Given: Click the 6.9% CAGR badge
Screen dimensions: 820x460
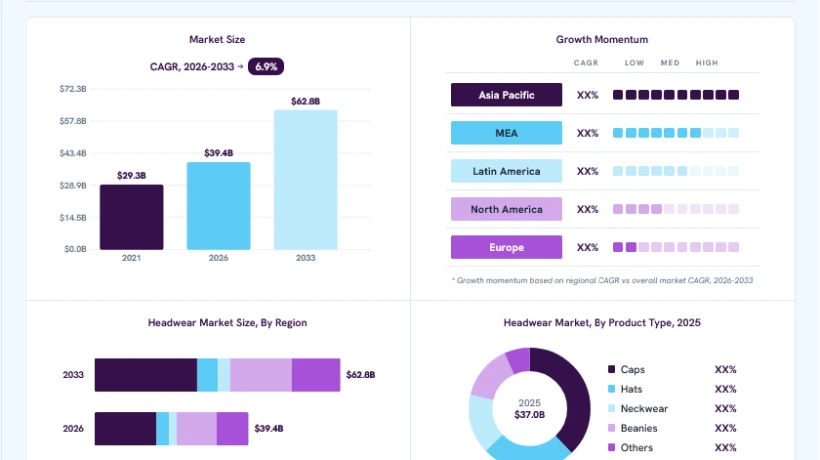Looking at the screenshot, I should (x=266, y=66).
